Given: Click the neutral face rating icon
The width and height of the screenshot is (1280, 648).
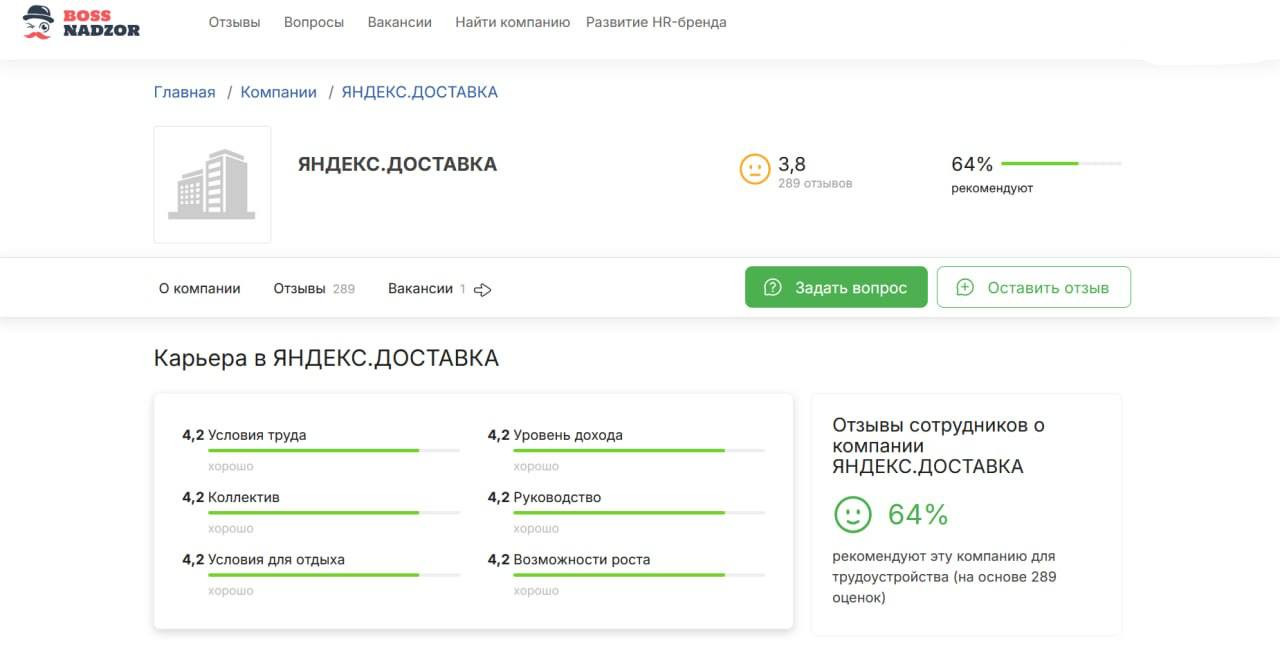Looking at the screenshot, I should click(755, 168).
